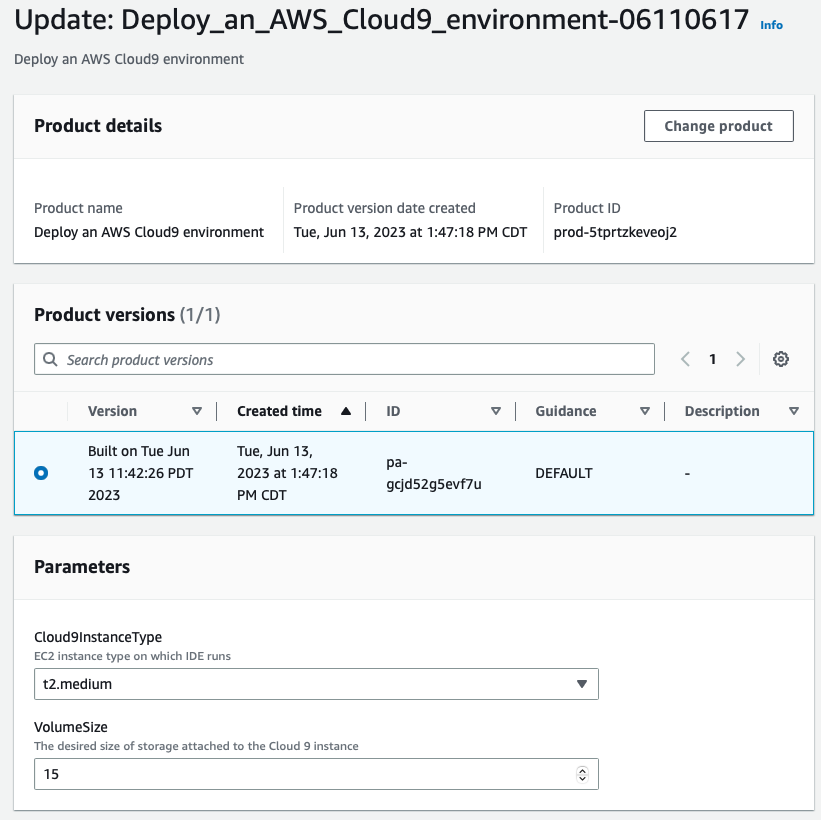Click the Description column header
821x820 pixels.
(722, 411)
